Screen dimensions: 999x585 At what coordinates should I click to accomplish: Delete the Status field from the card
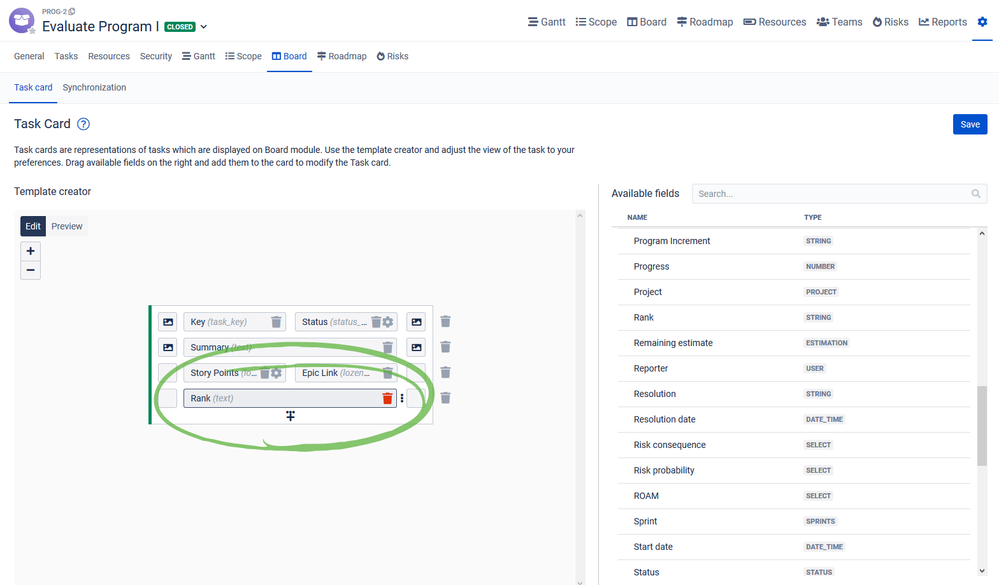pyautogui.click(x=376, y=322)
